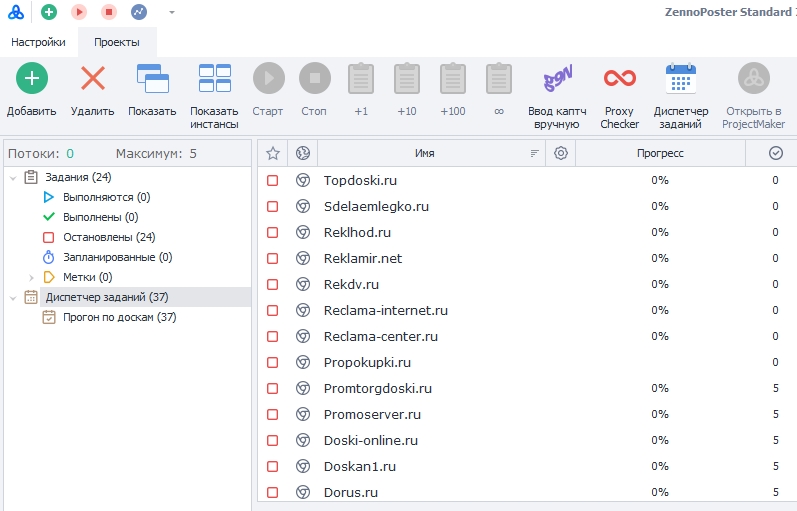
Task: Select Выполняются (0) tree item
Action: click(x=107, y=197)
